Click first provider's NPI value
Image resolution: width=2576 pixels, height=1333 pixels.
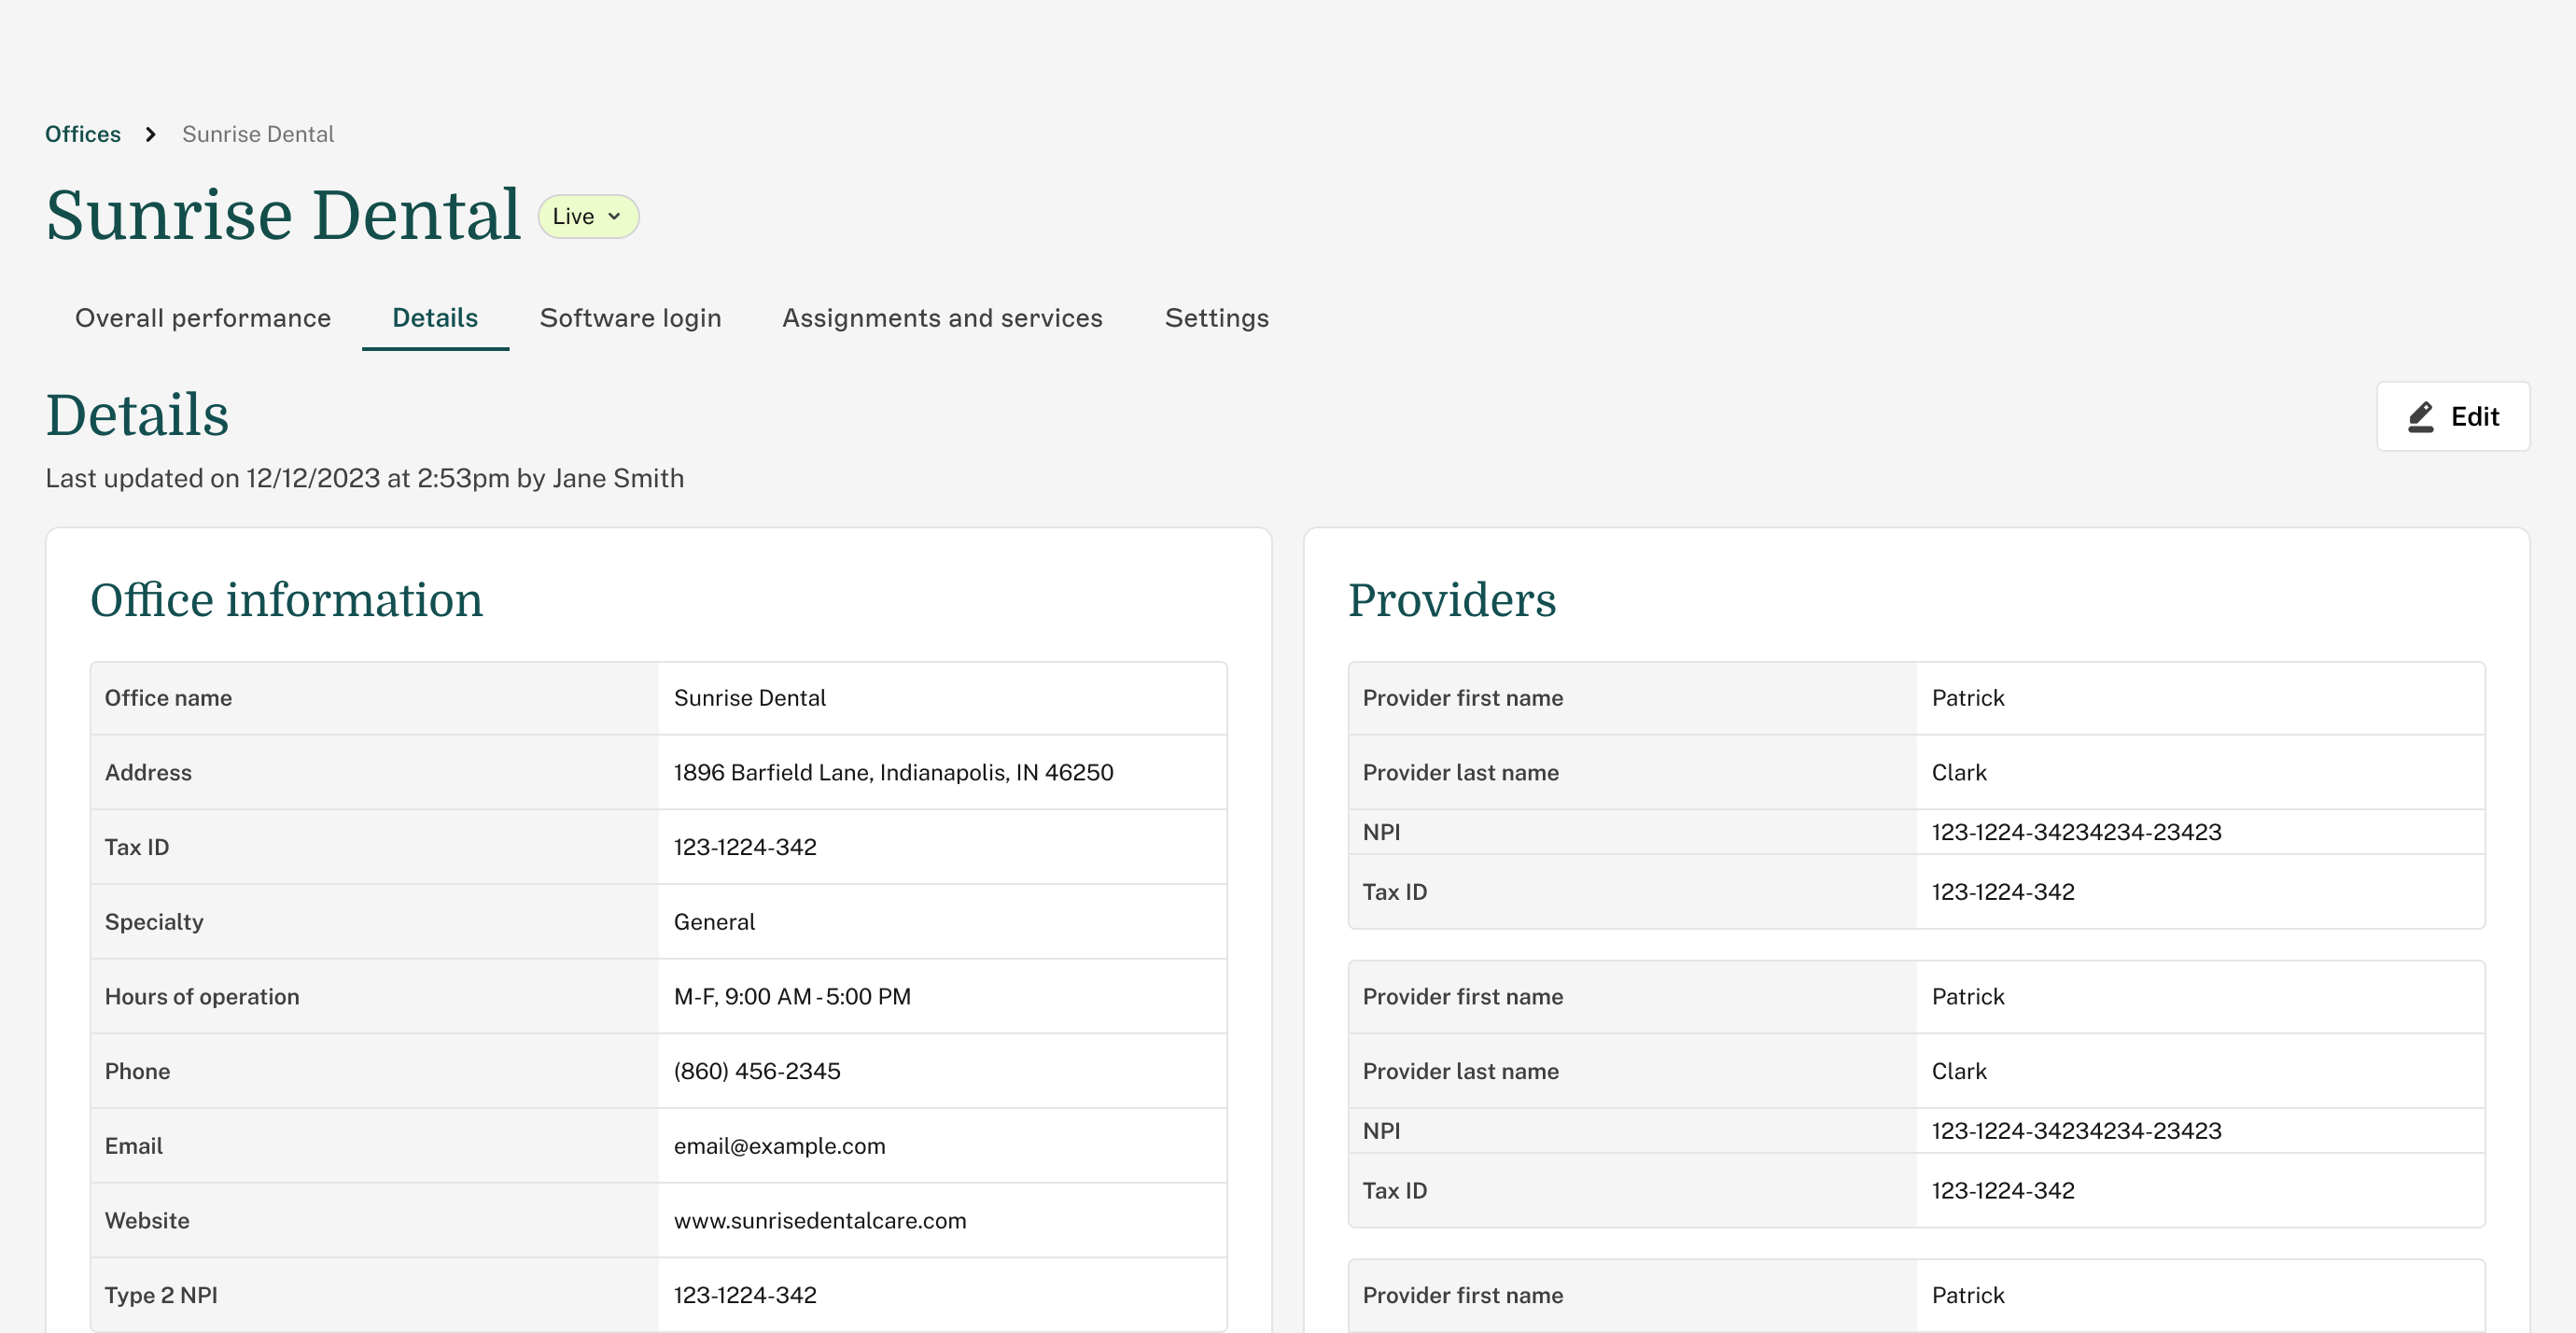2076,832
